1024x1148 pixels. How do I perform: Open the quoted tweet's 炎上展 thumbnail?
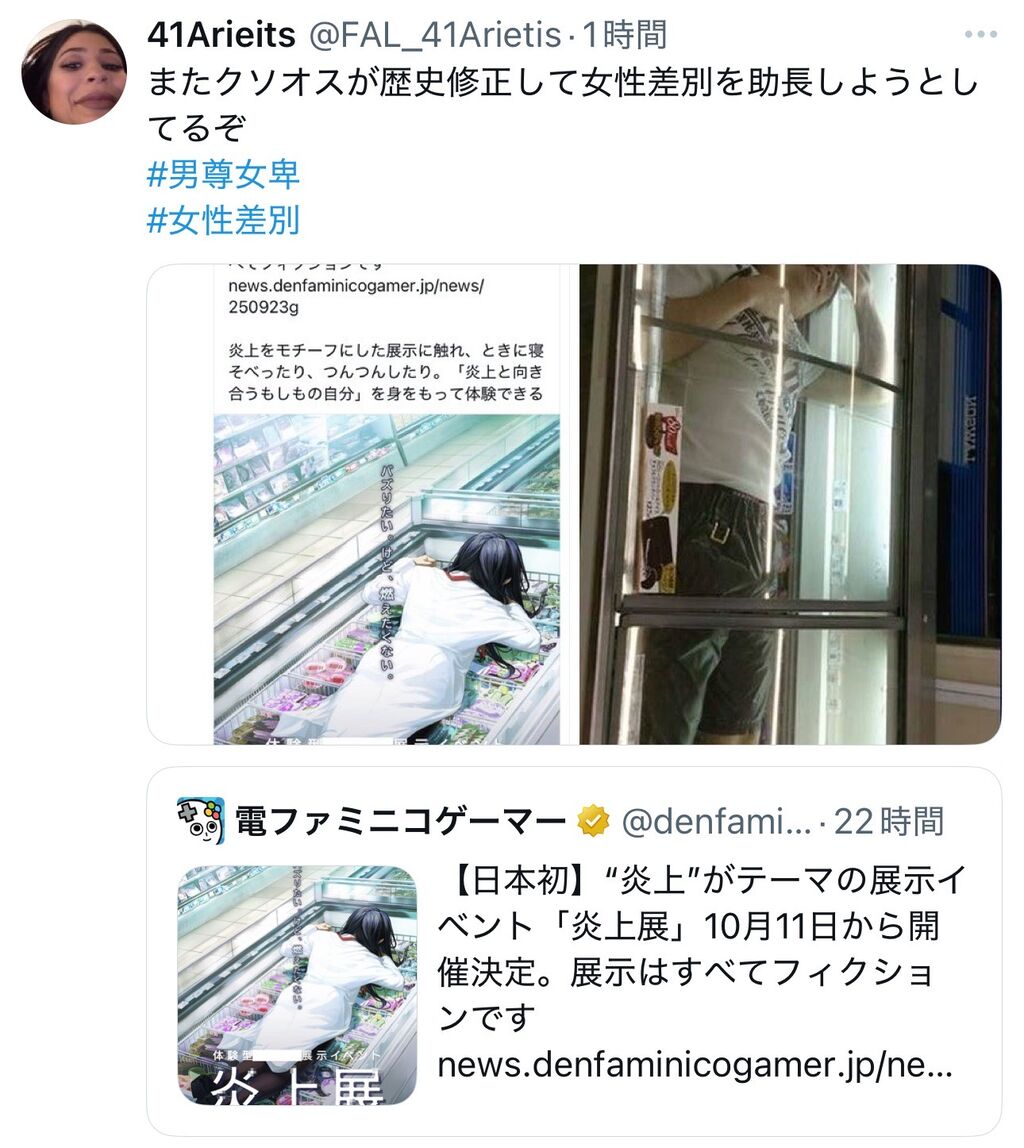[297, 985]
